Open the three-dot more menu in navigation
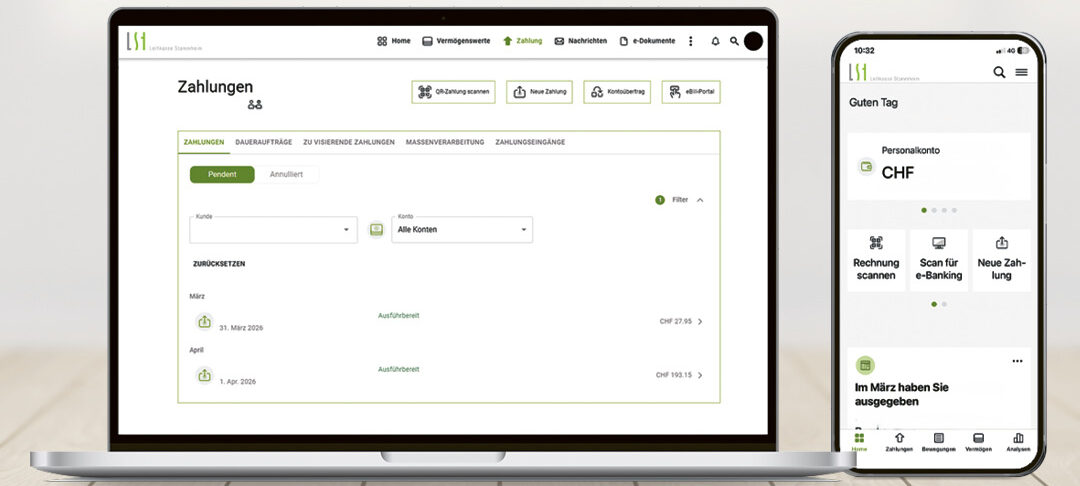This screenshot has width=1080, height=486. tap(691, 41)
